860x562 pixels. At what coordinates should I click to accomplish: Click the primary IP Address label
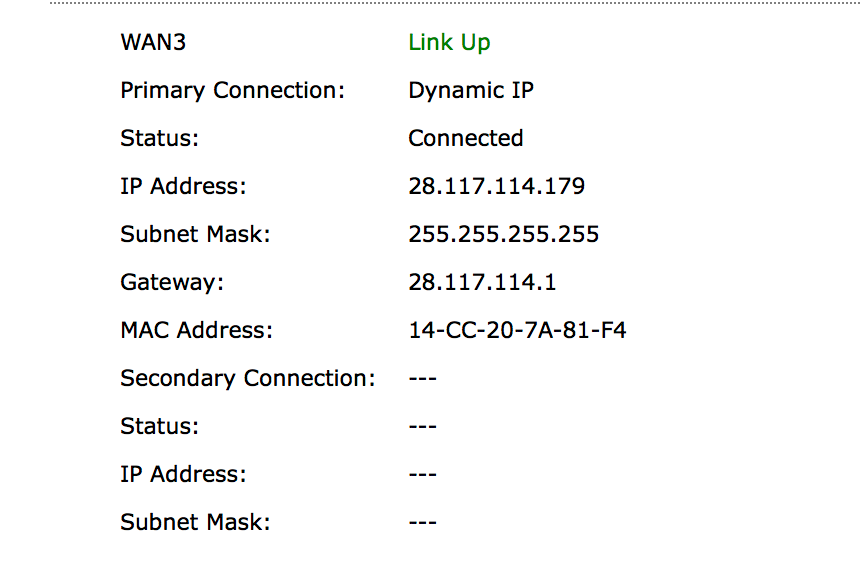click(183, 186)
